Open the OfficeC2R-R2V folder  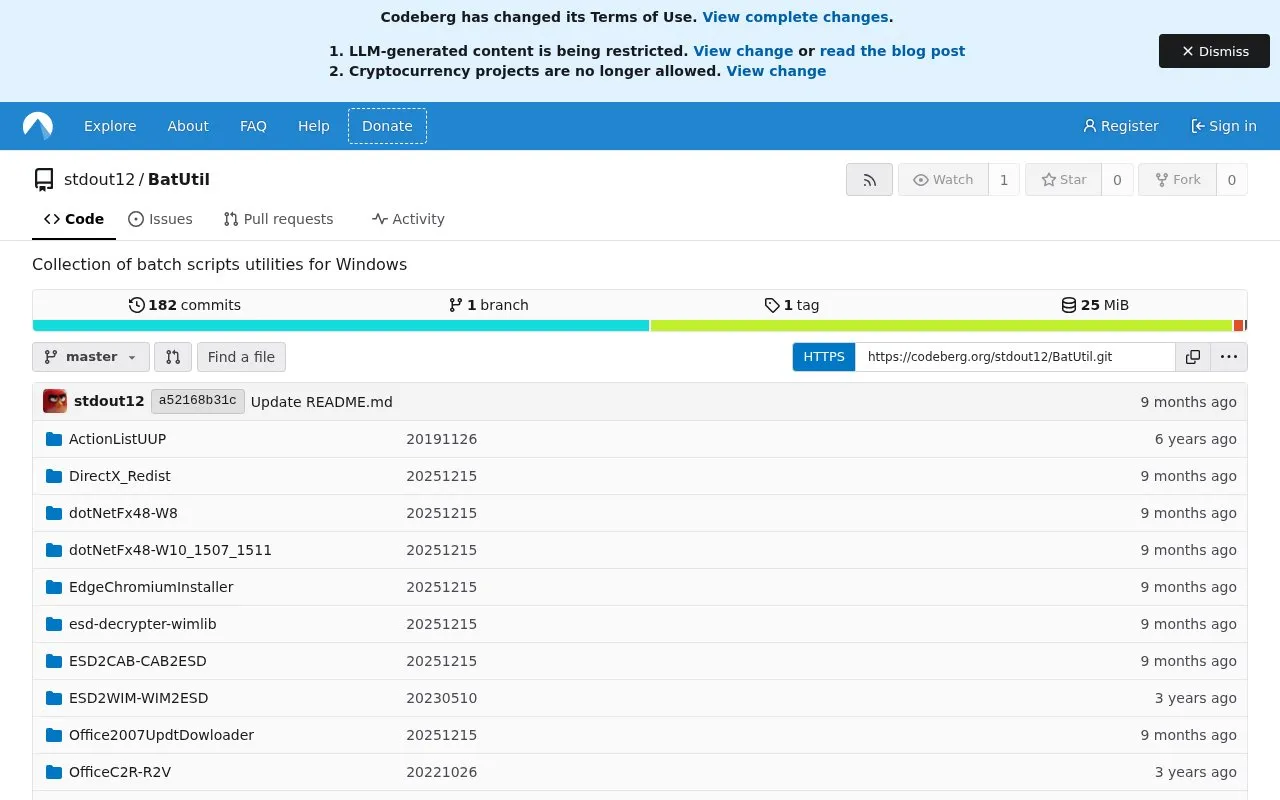pyautogui.click(x=119, y=772)
